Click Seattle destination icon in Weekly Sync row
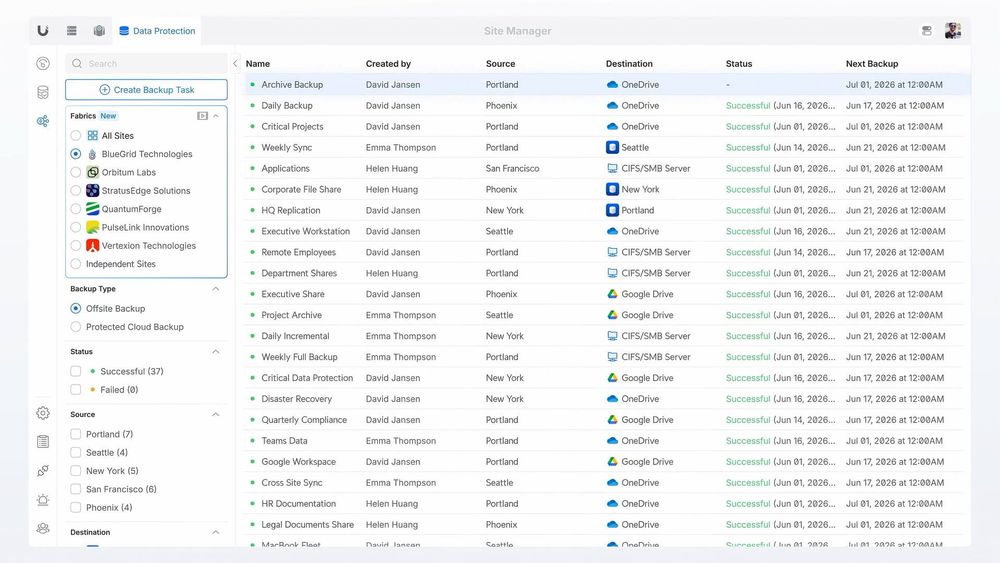 coord(612,147)
